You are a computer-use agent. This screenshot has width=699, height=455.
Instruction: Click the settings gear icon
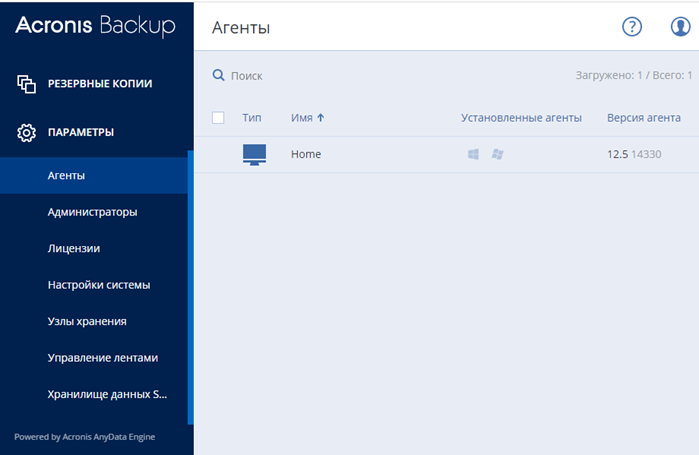coord(27,132)
